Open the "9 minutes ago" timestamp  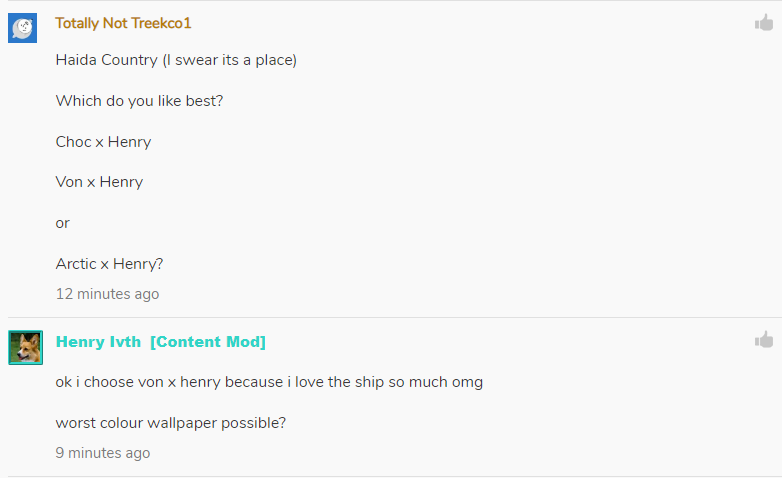pyautogui.click(x=103, y=453)
